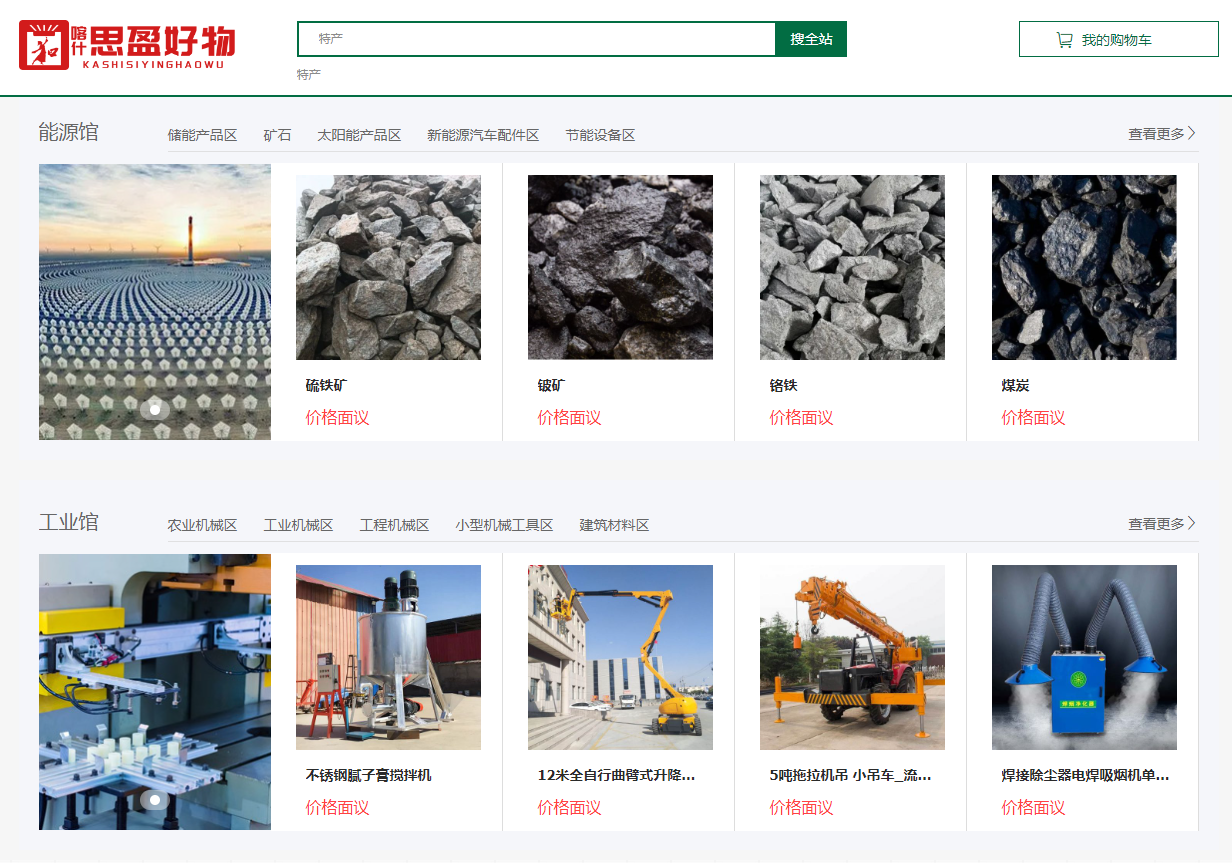View more in 工业馆 via 查看更多
This screenshot has width=1232, height=863.
click(x=1162, y=523)
